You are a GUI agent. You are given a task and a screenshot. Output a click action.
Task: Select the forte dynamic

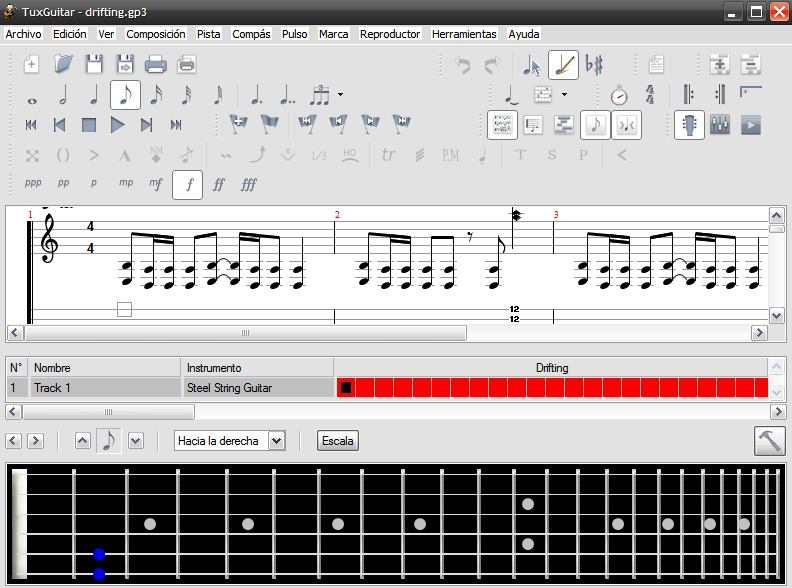187,185
